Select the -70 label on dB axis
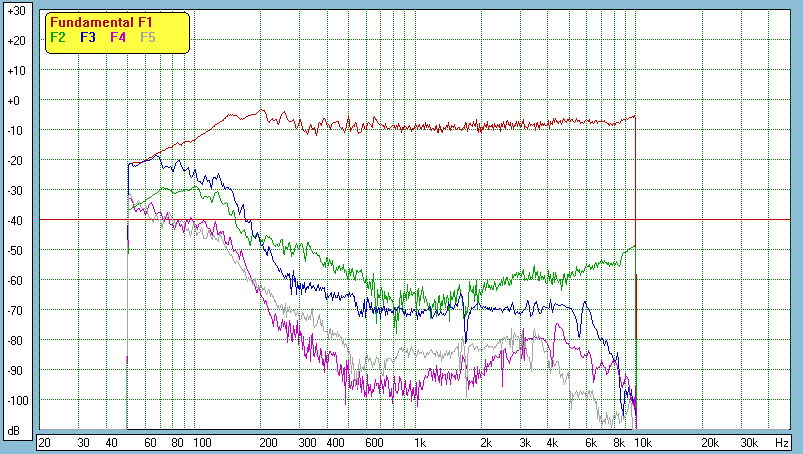This screenshot has width=803, height=454. [x=15, y=311]
